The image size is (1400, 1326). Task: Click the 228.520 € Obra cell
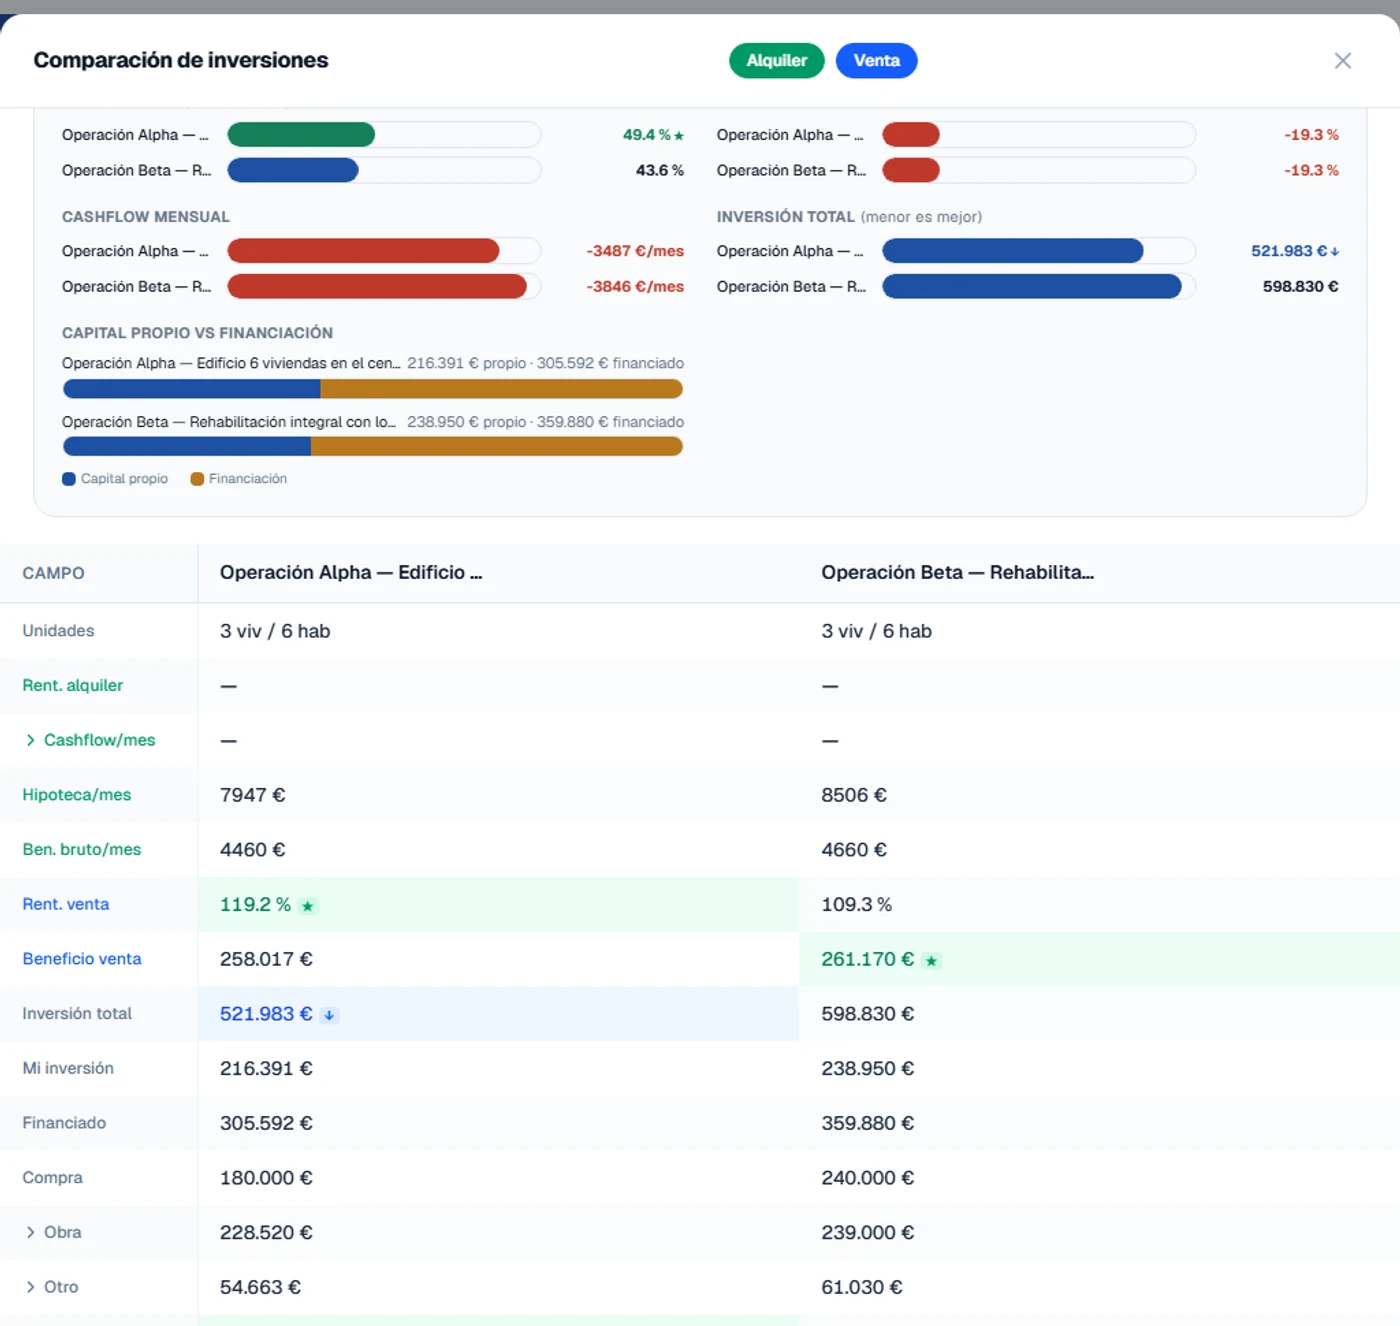tap(266, 1232)
